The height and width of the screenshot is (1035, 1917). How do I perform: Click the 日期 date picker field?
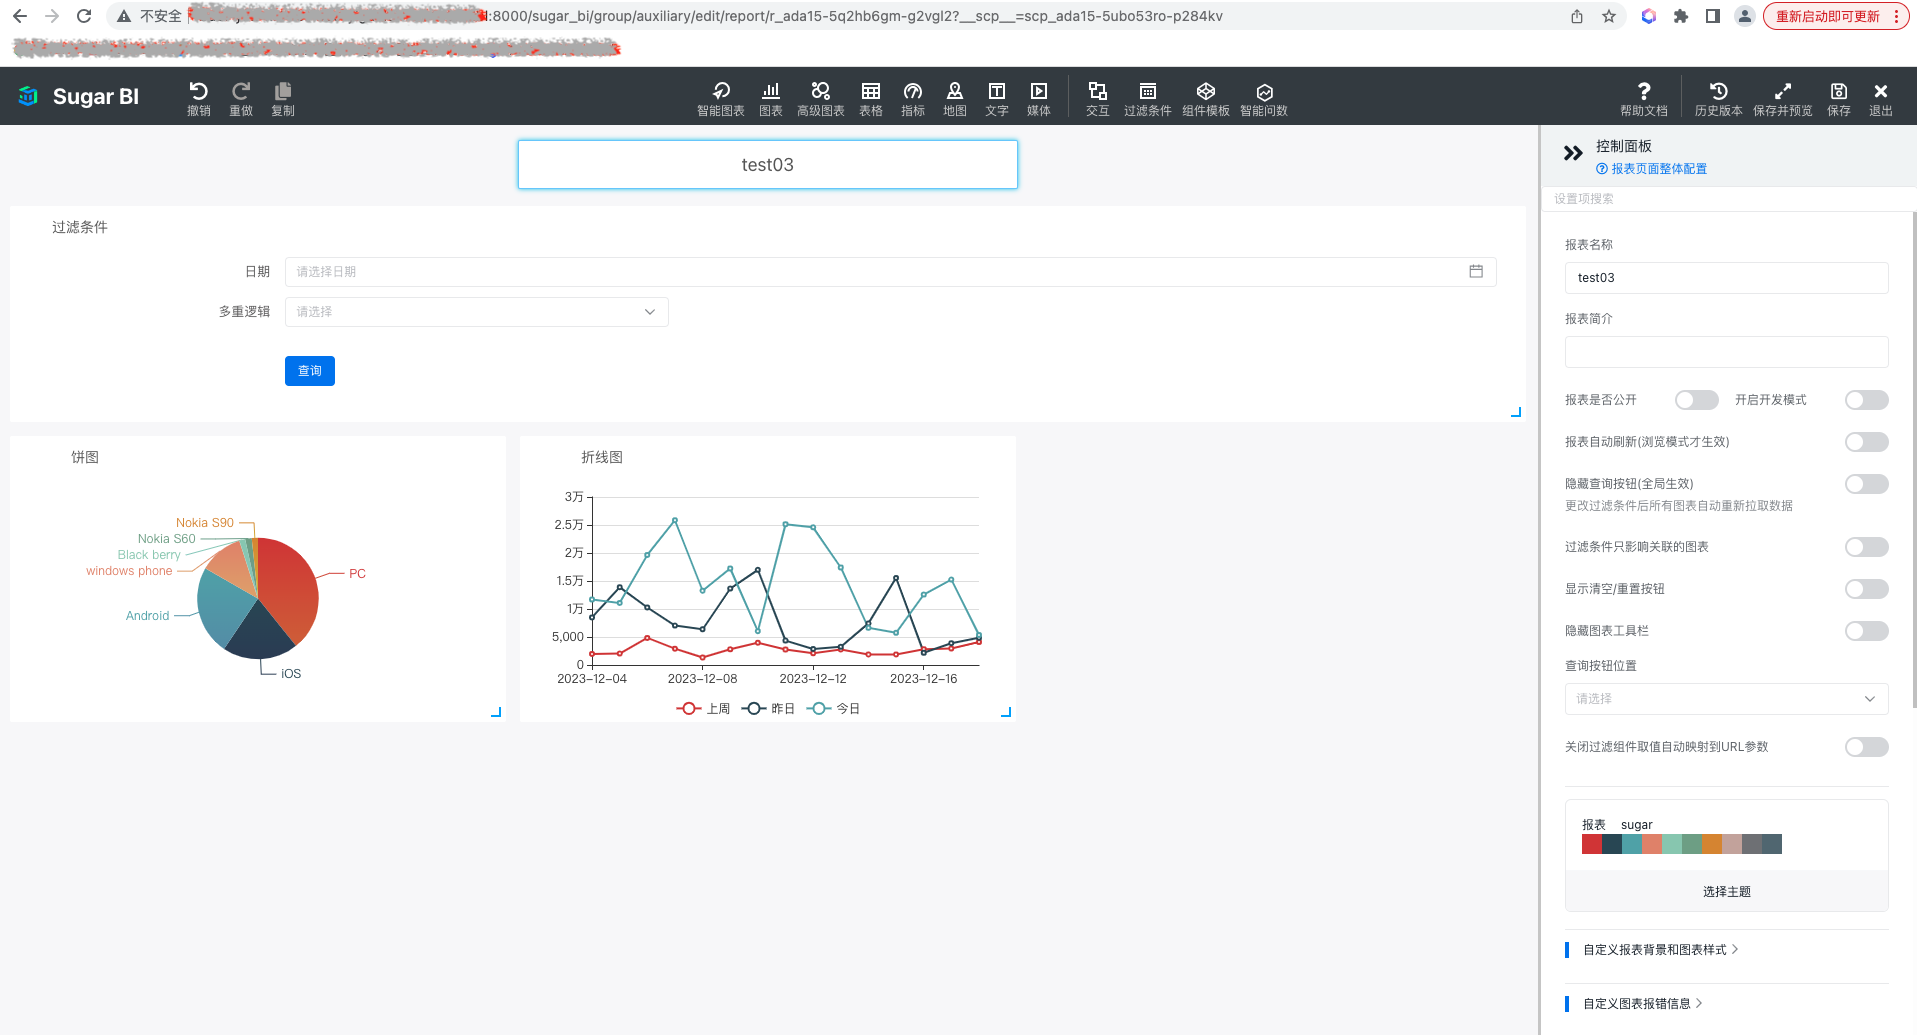pos(890,272)
